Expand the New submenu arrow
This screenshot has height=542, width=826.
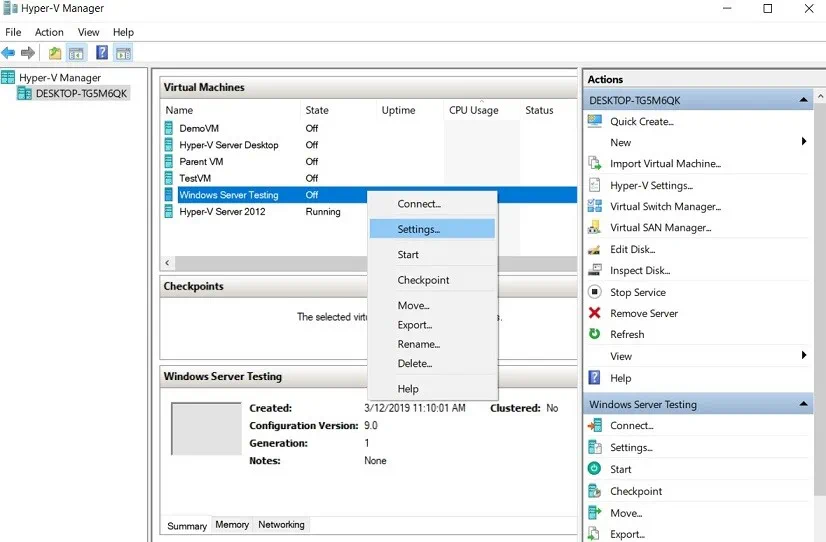804,143
